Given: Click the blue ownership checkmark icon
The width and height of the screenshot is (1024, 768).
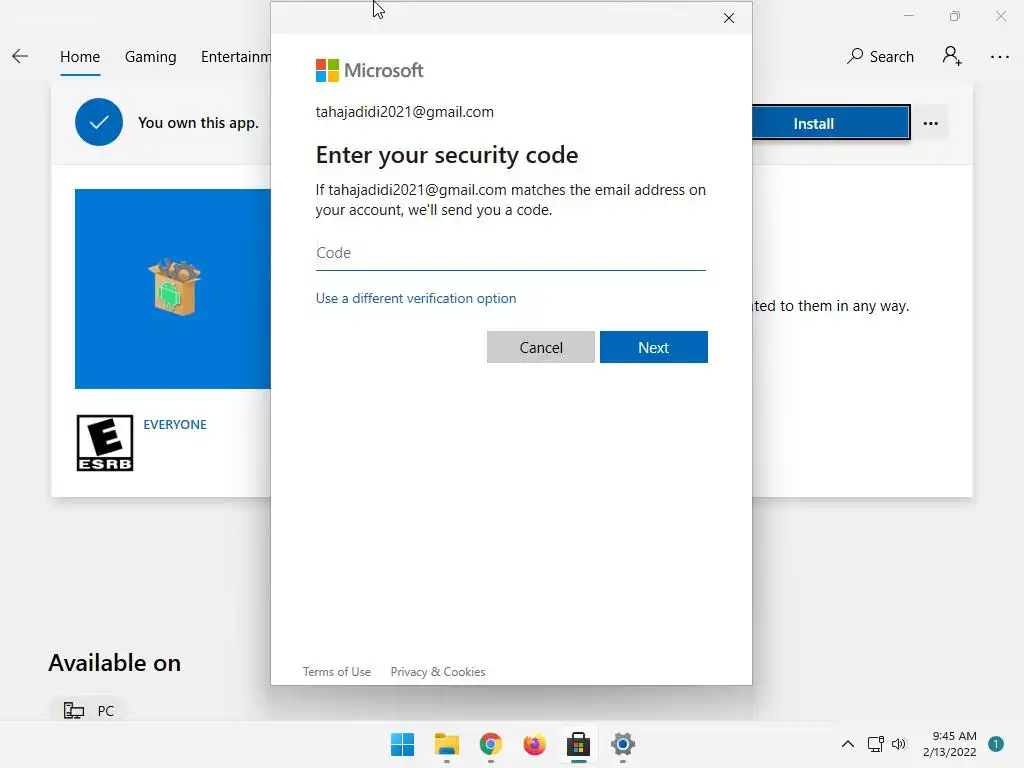Looking at the screenshot, I should tap(99, 122).
